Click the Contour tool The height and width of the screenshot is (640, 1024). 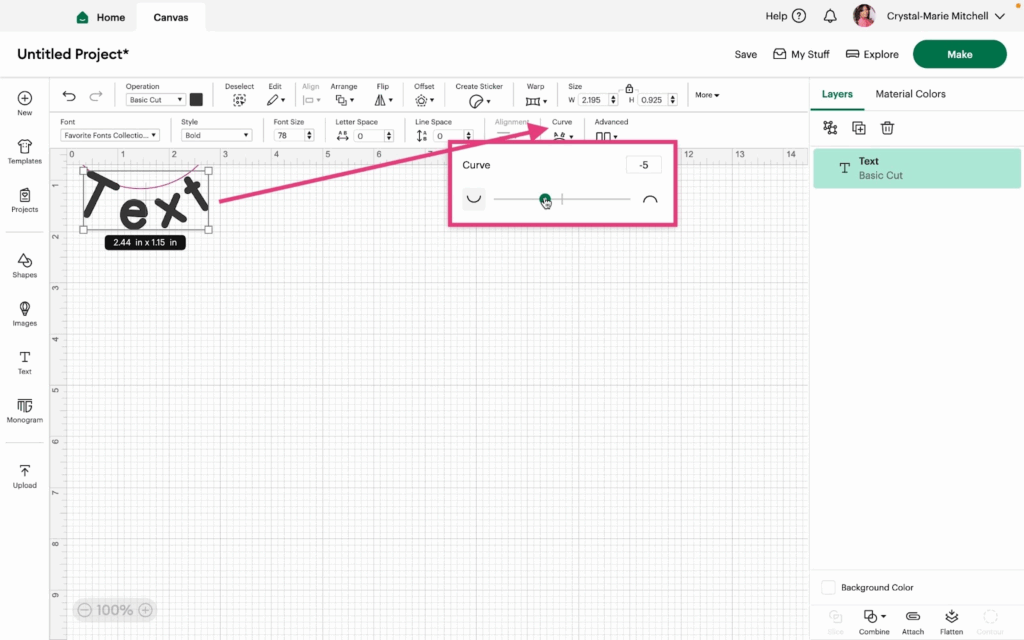pyautogui.click(x=990, y=621)
